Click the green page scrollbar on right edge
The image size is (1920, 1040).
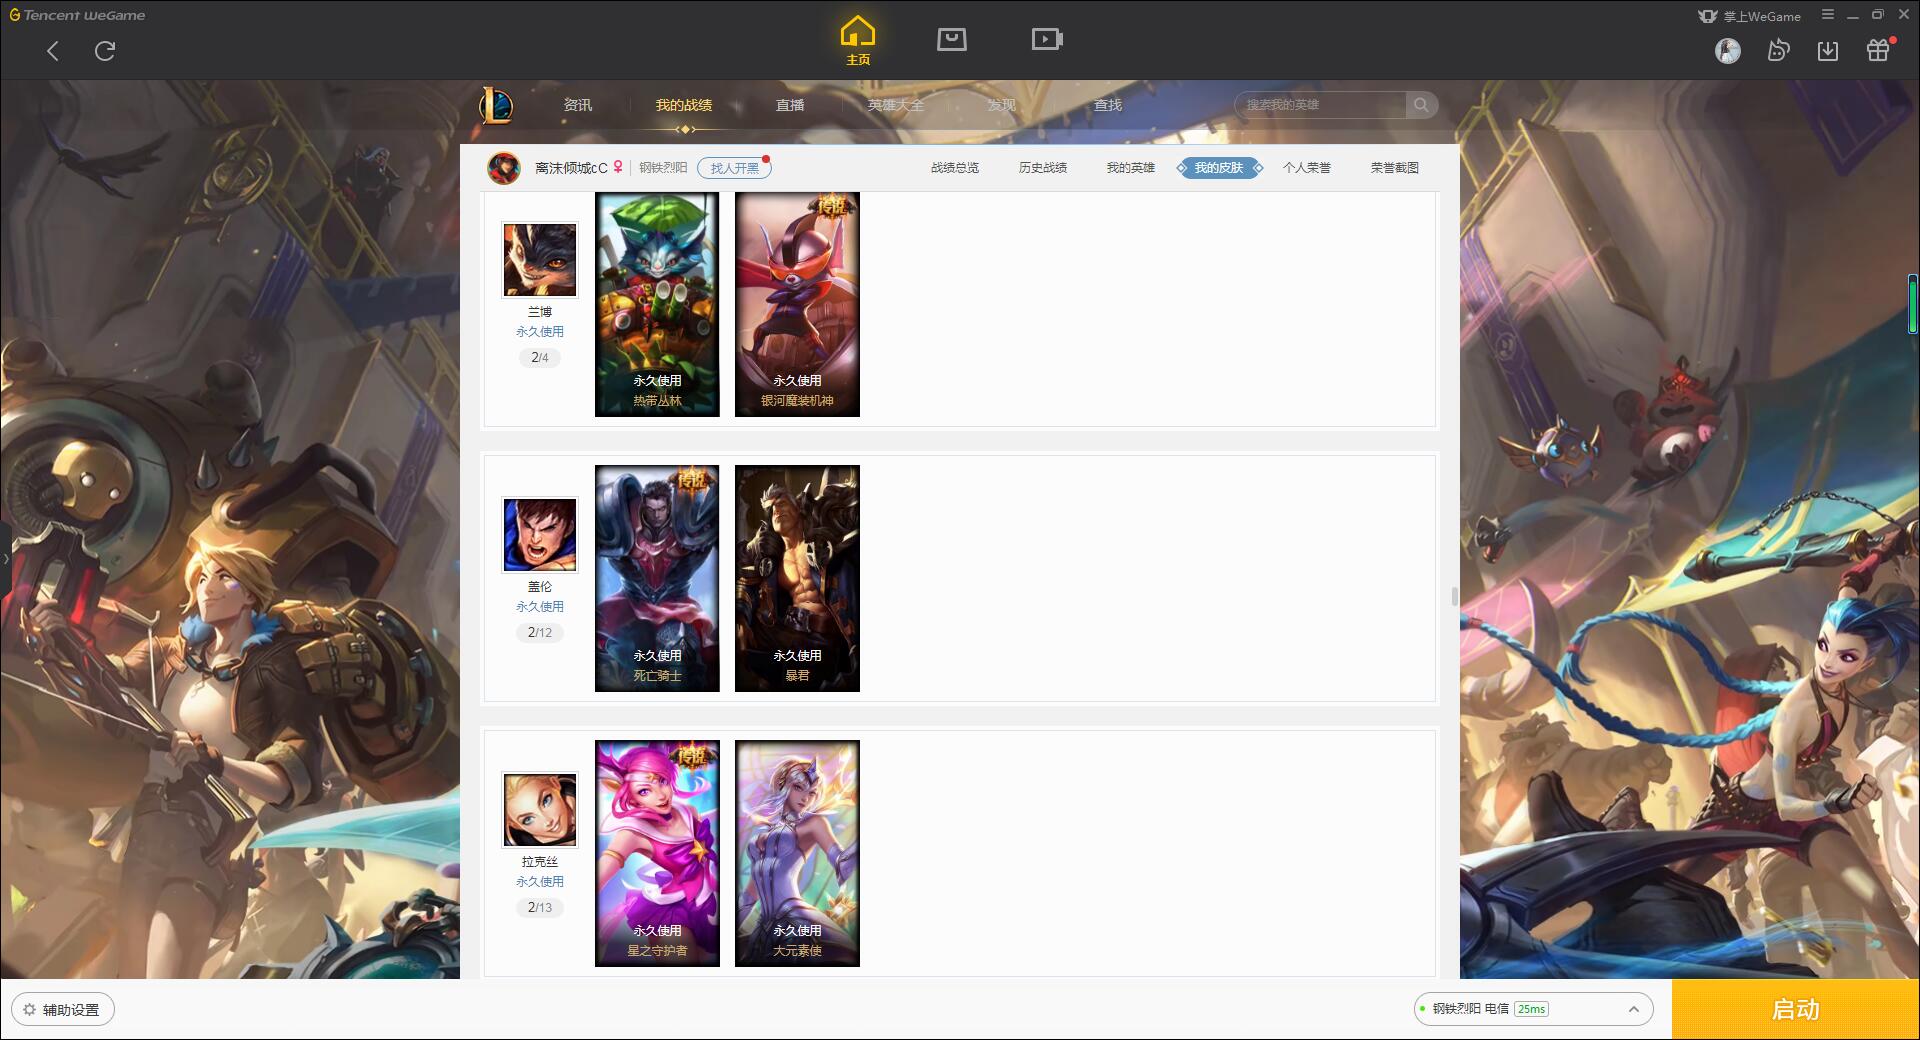point(1913,303)
